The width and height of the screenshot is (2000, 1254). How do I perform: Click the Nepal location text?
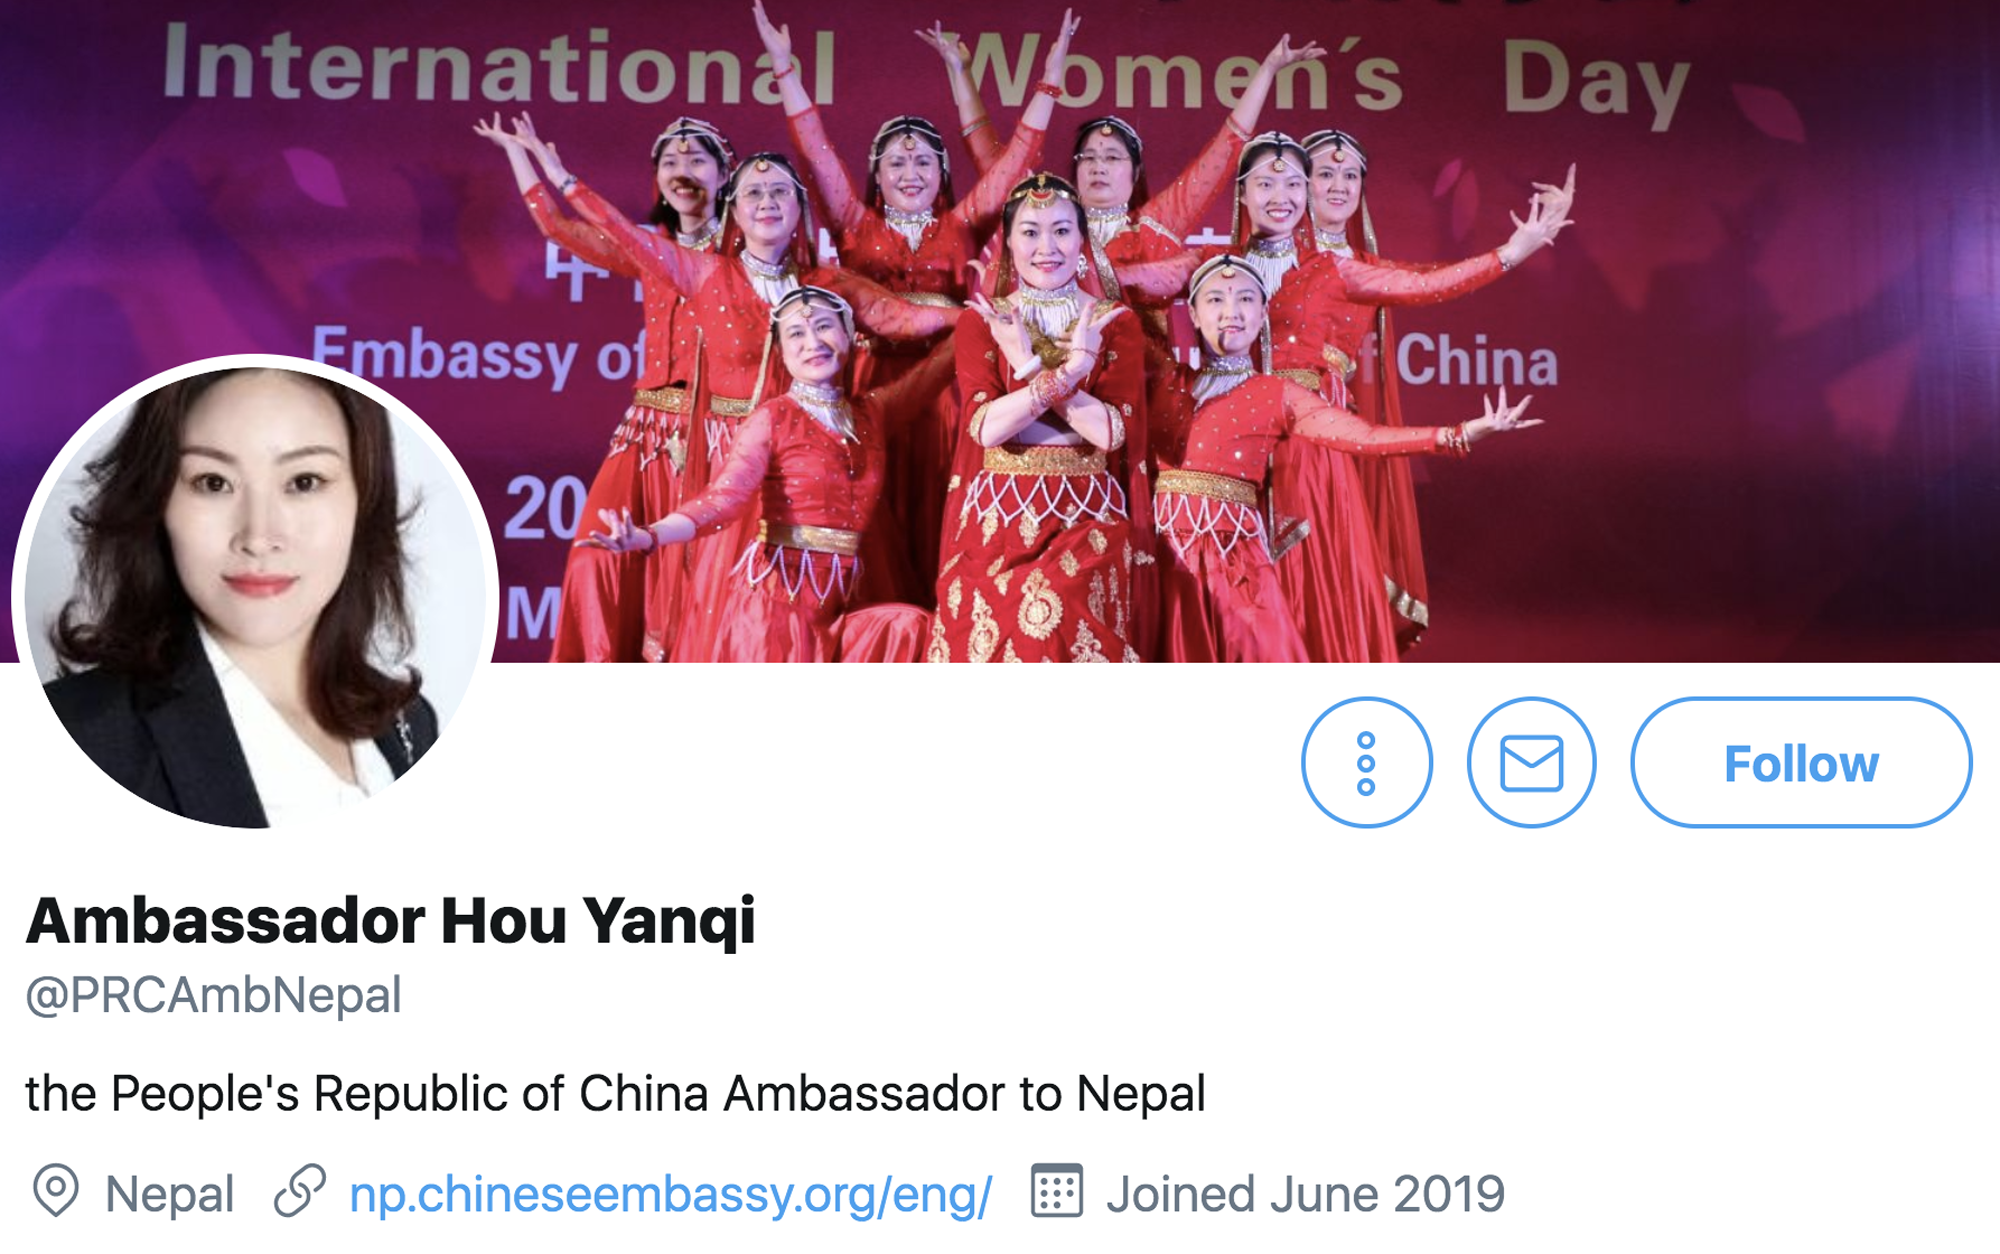[169, 1194]
